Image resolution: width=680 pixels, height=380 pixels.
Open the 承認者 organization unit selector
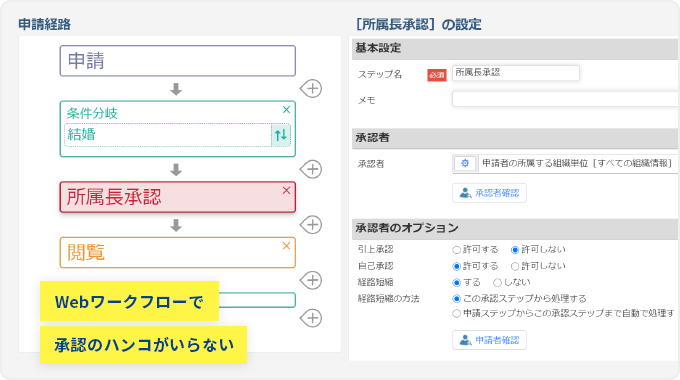(x=577, y=164)
